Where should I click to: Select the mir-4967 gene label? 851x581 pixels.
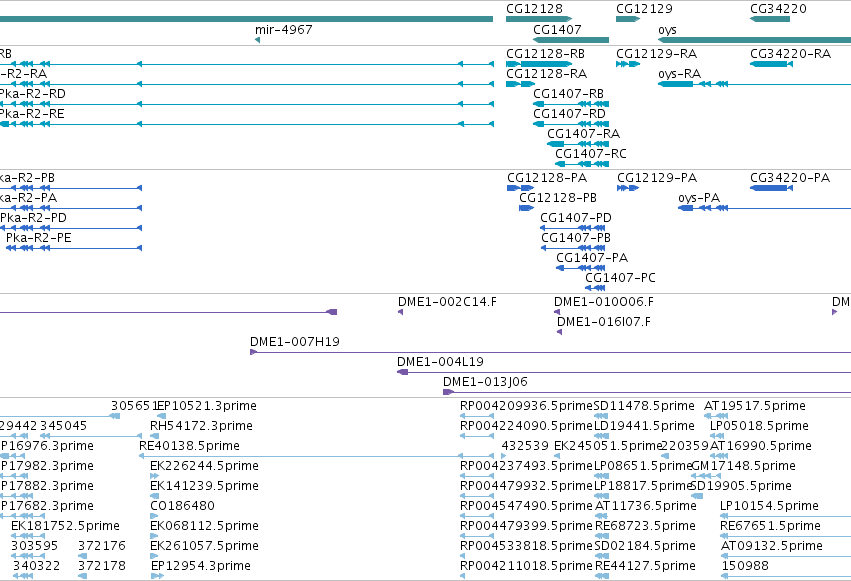[284, 30]
